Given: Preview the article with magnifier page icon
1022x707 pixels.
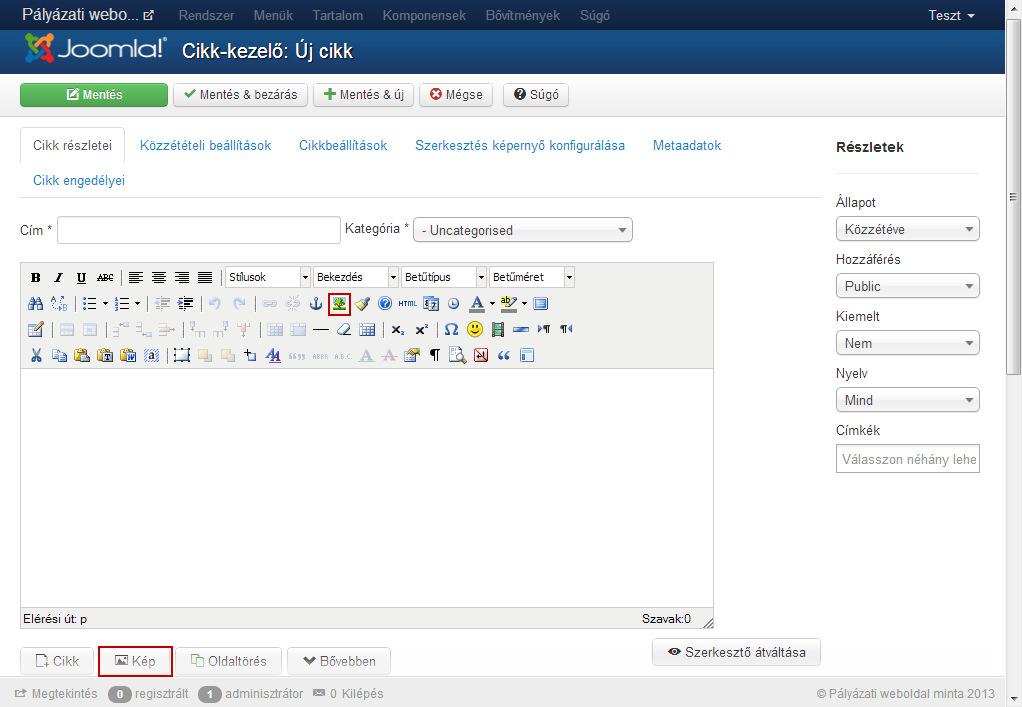Looking at the screenshot, I should 458,356.
